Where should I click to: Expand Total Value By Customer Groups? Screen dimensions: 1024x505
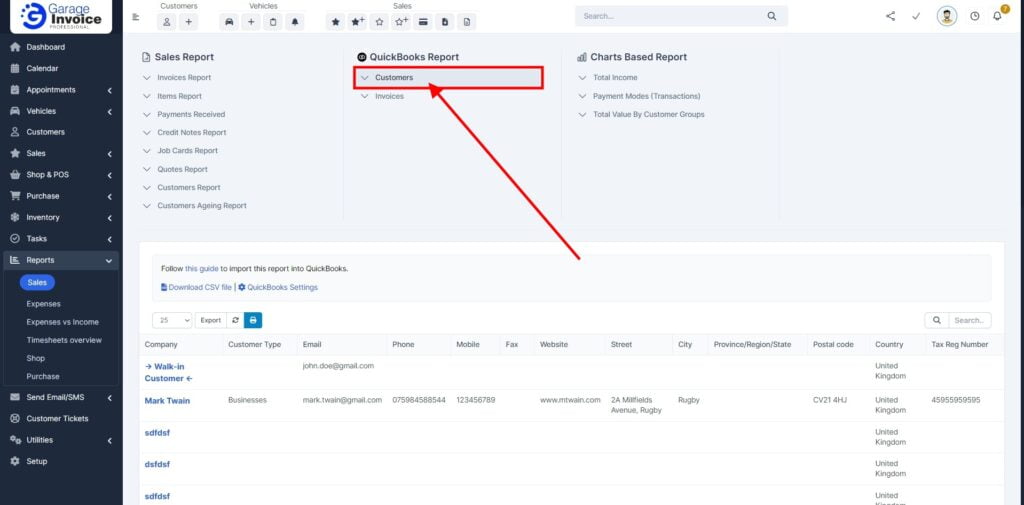point(648,114)
